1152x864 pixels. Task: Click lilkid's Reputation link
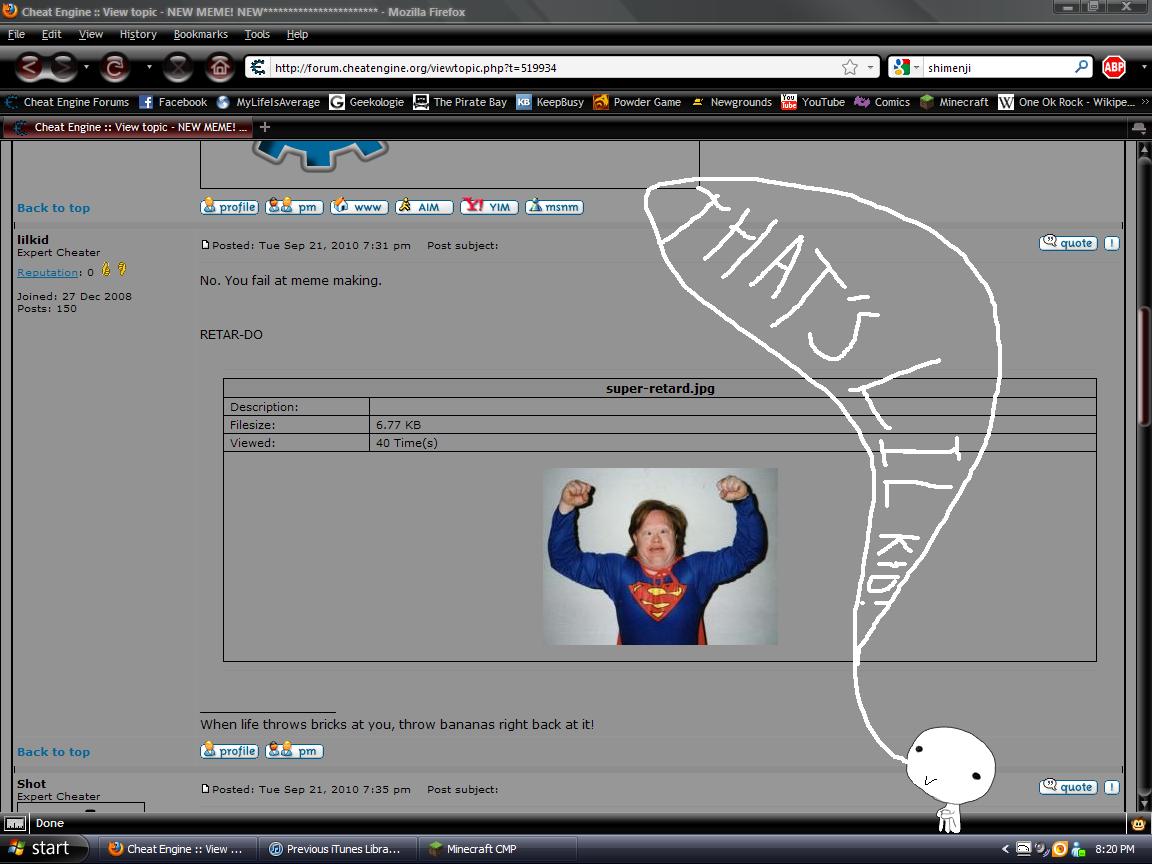[x=47, y=272]
